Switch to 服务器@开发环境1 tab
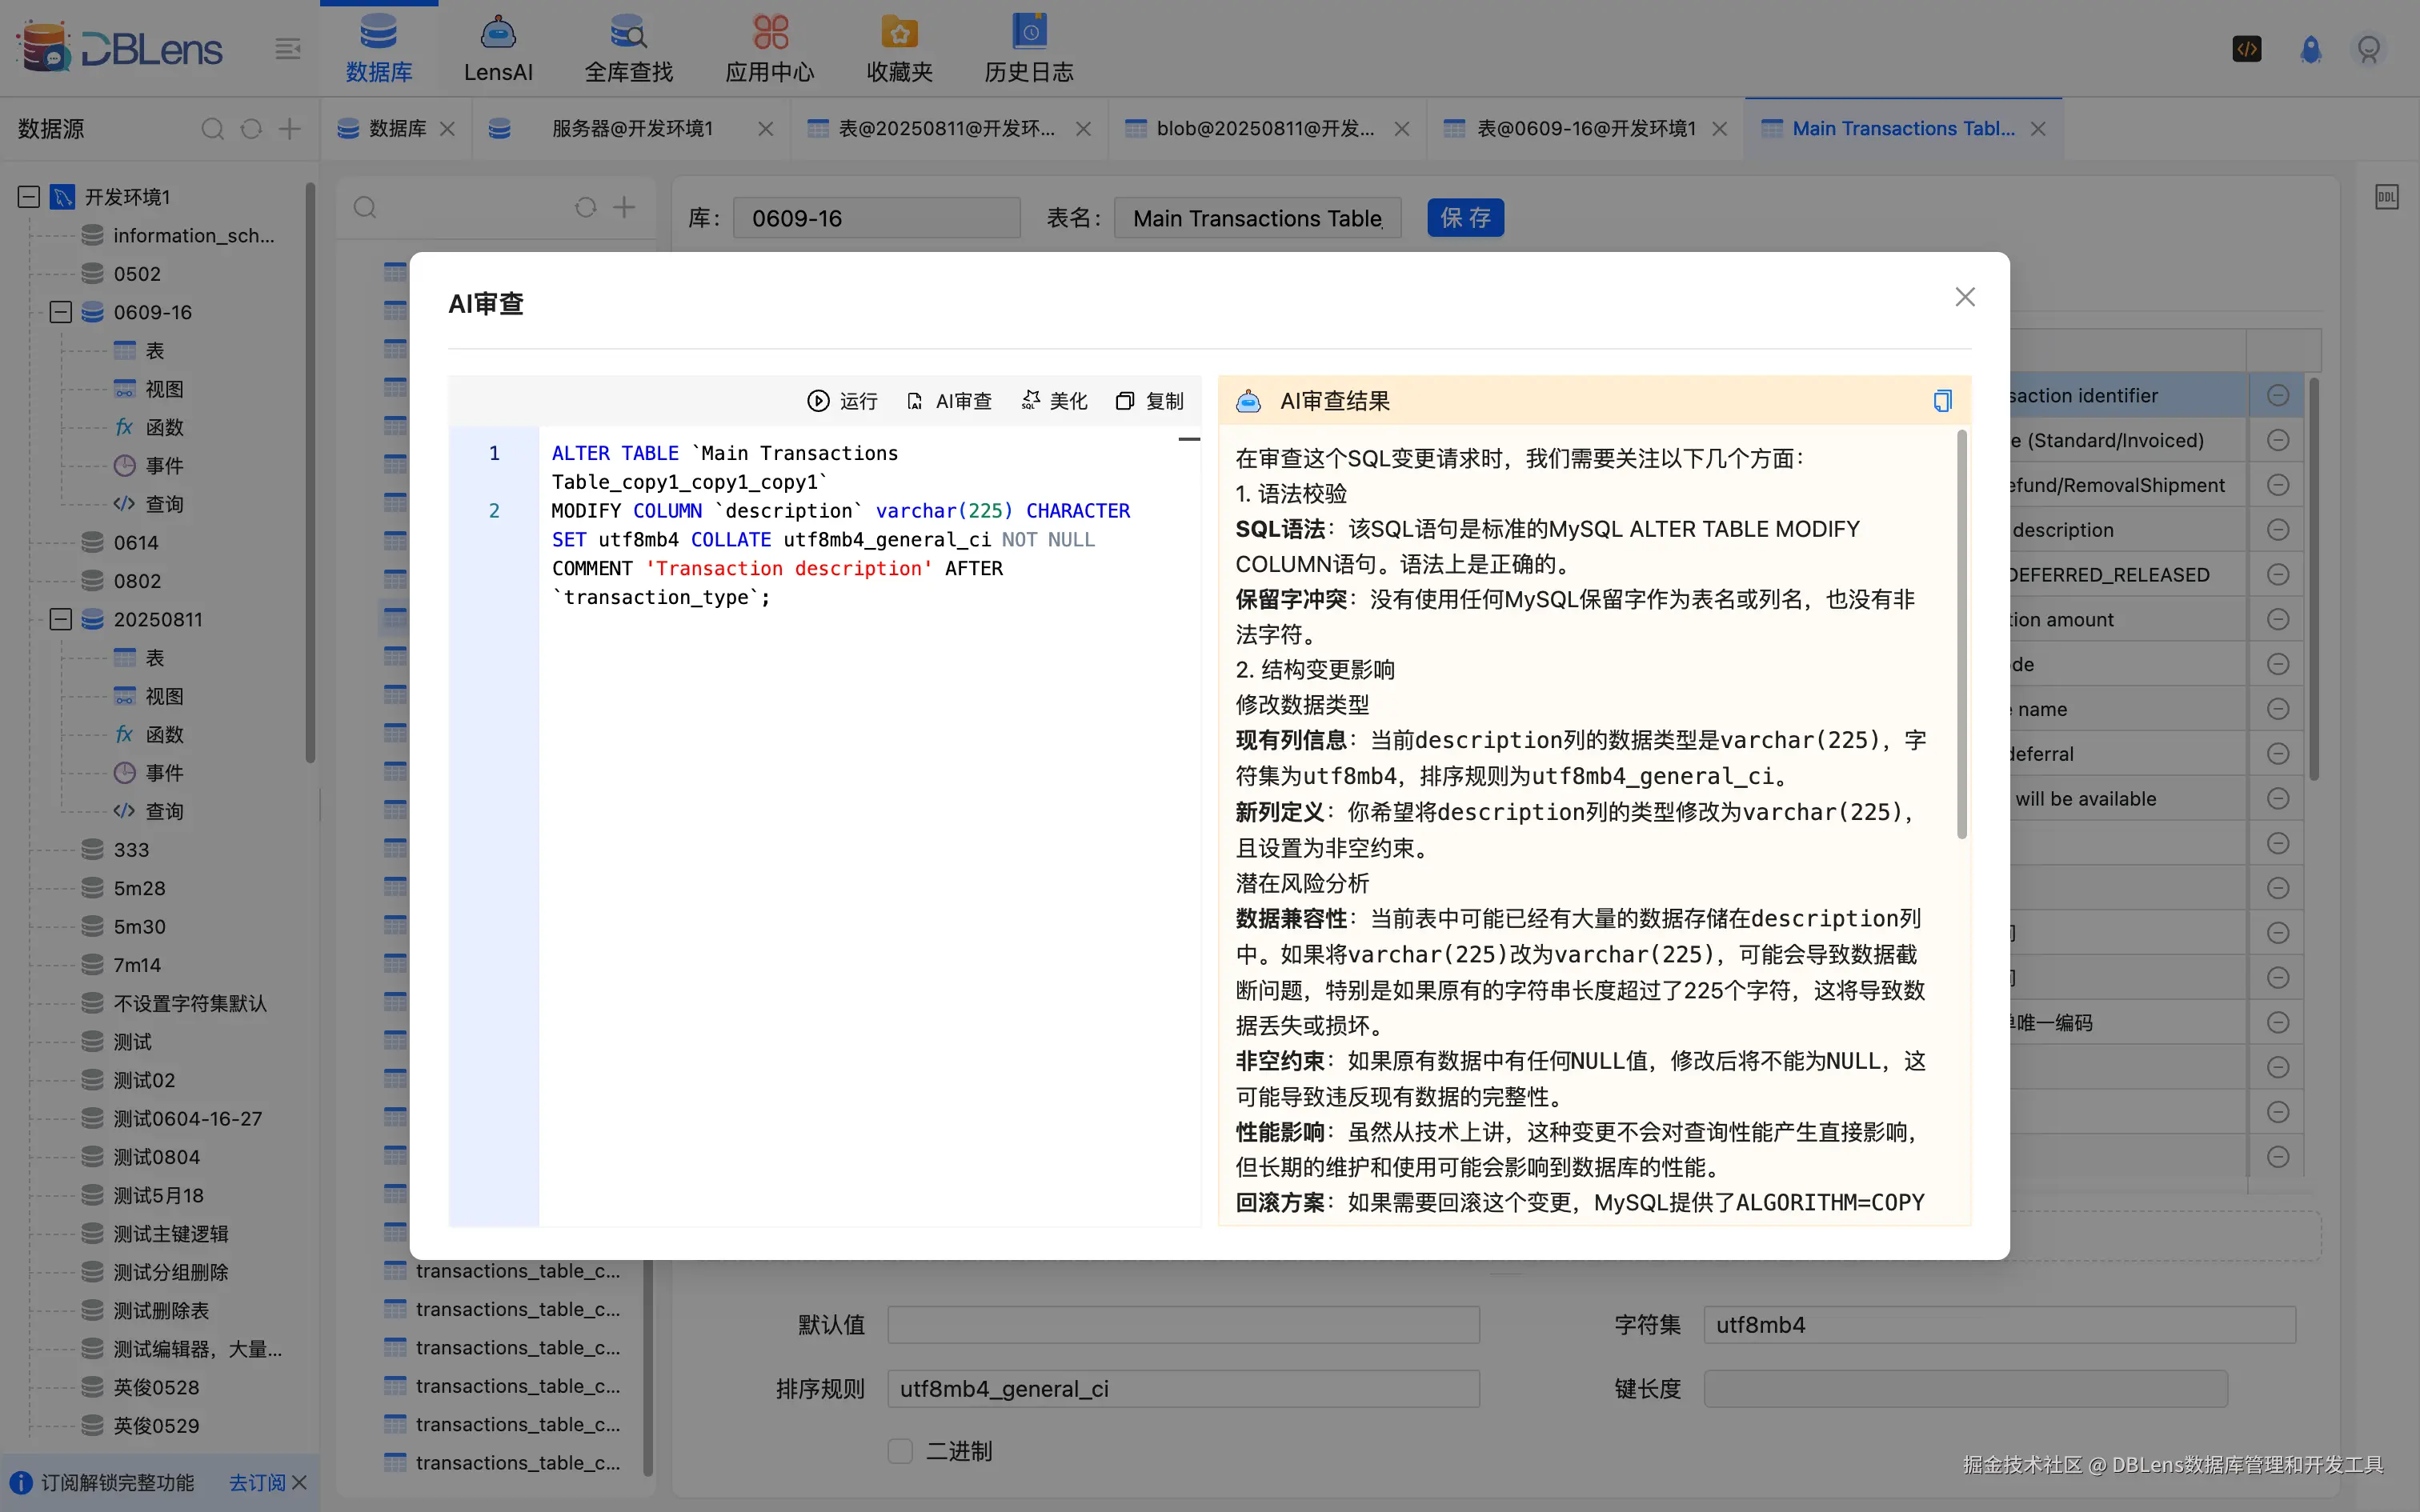Screen dimensions: 2420x1512 coord(632,129)
